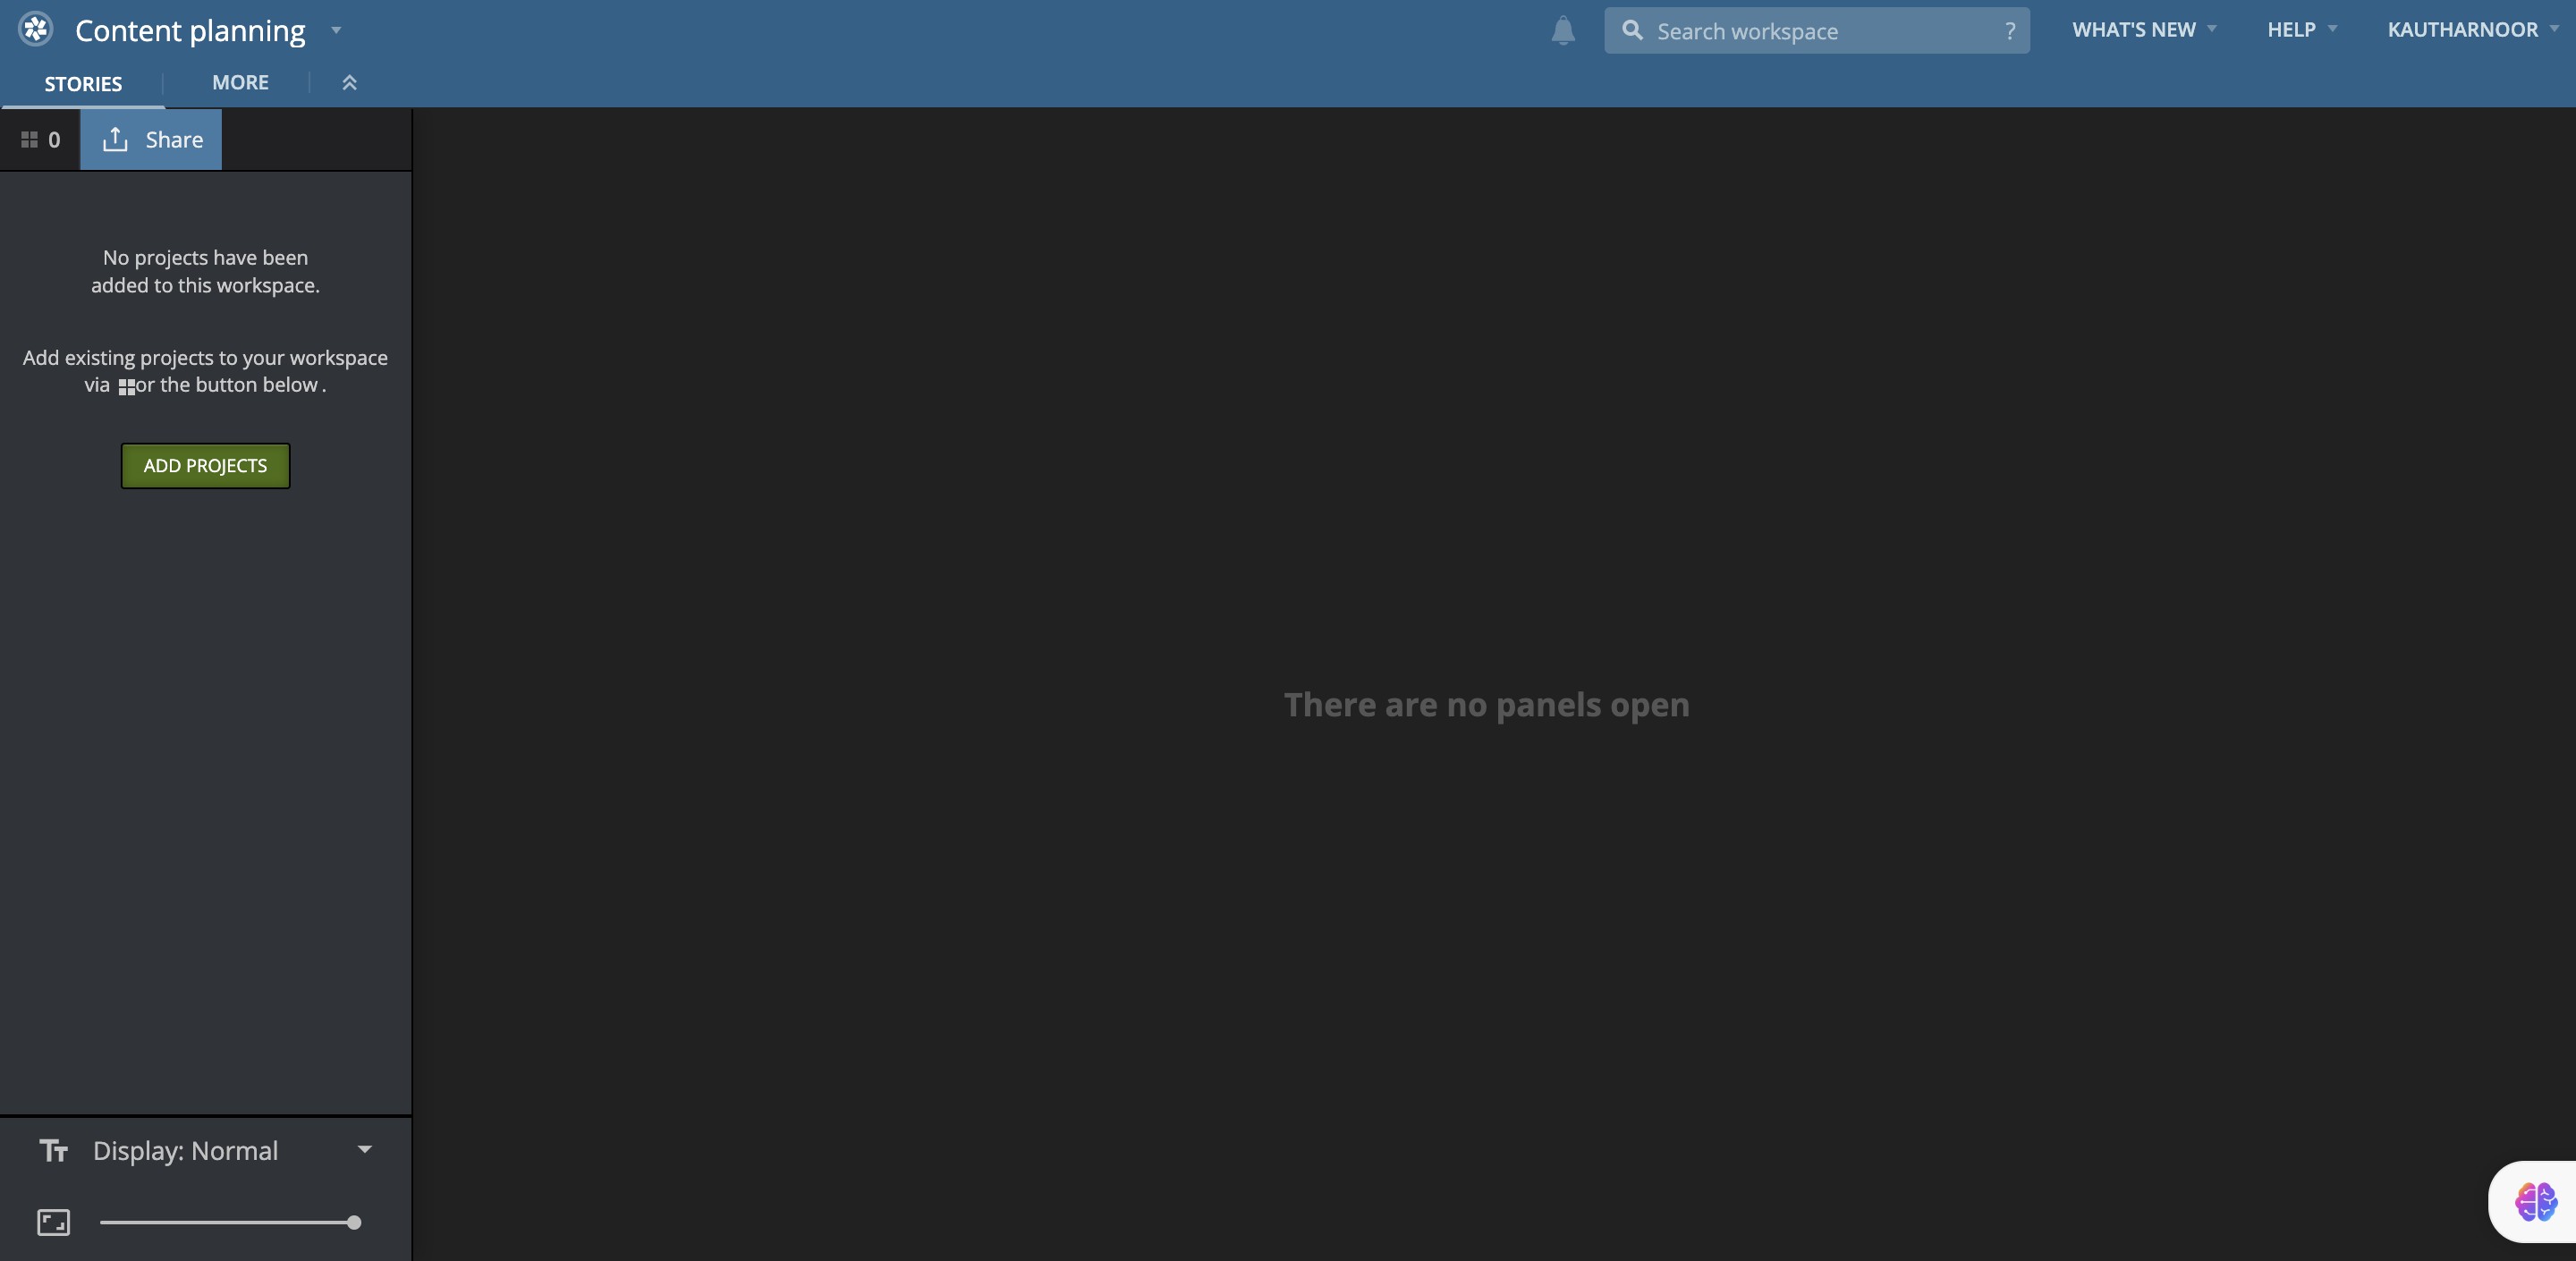Click the Share button

(152, 140)
